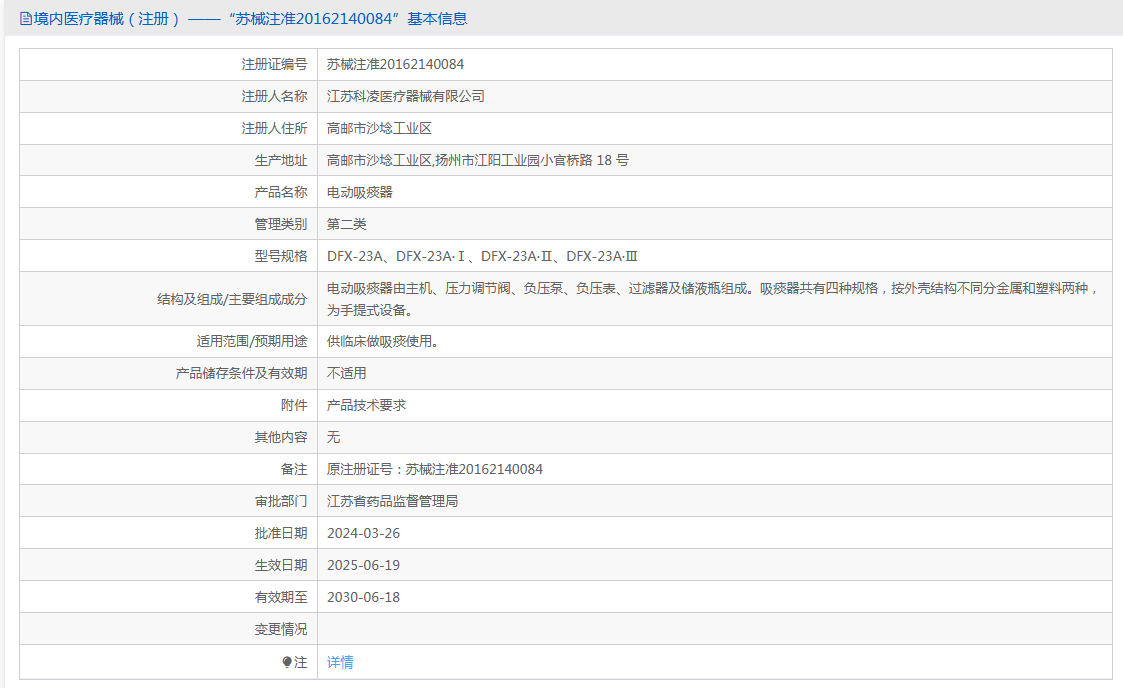1123x688 pixels.
Task: Click the document icon in the title header
Action: pyautogui.click(x=26, y=19)
